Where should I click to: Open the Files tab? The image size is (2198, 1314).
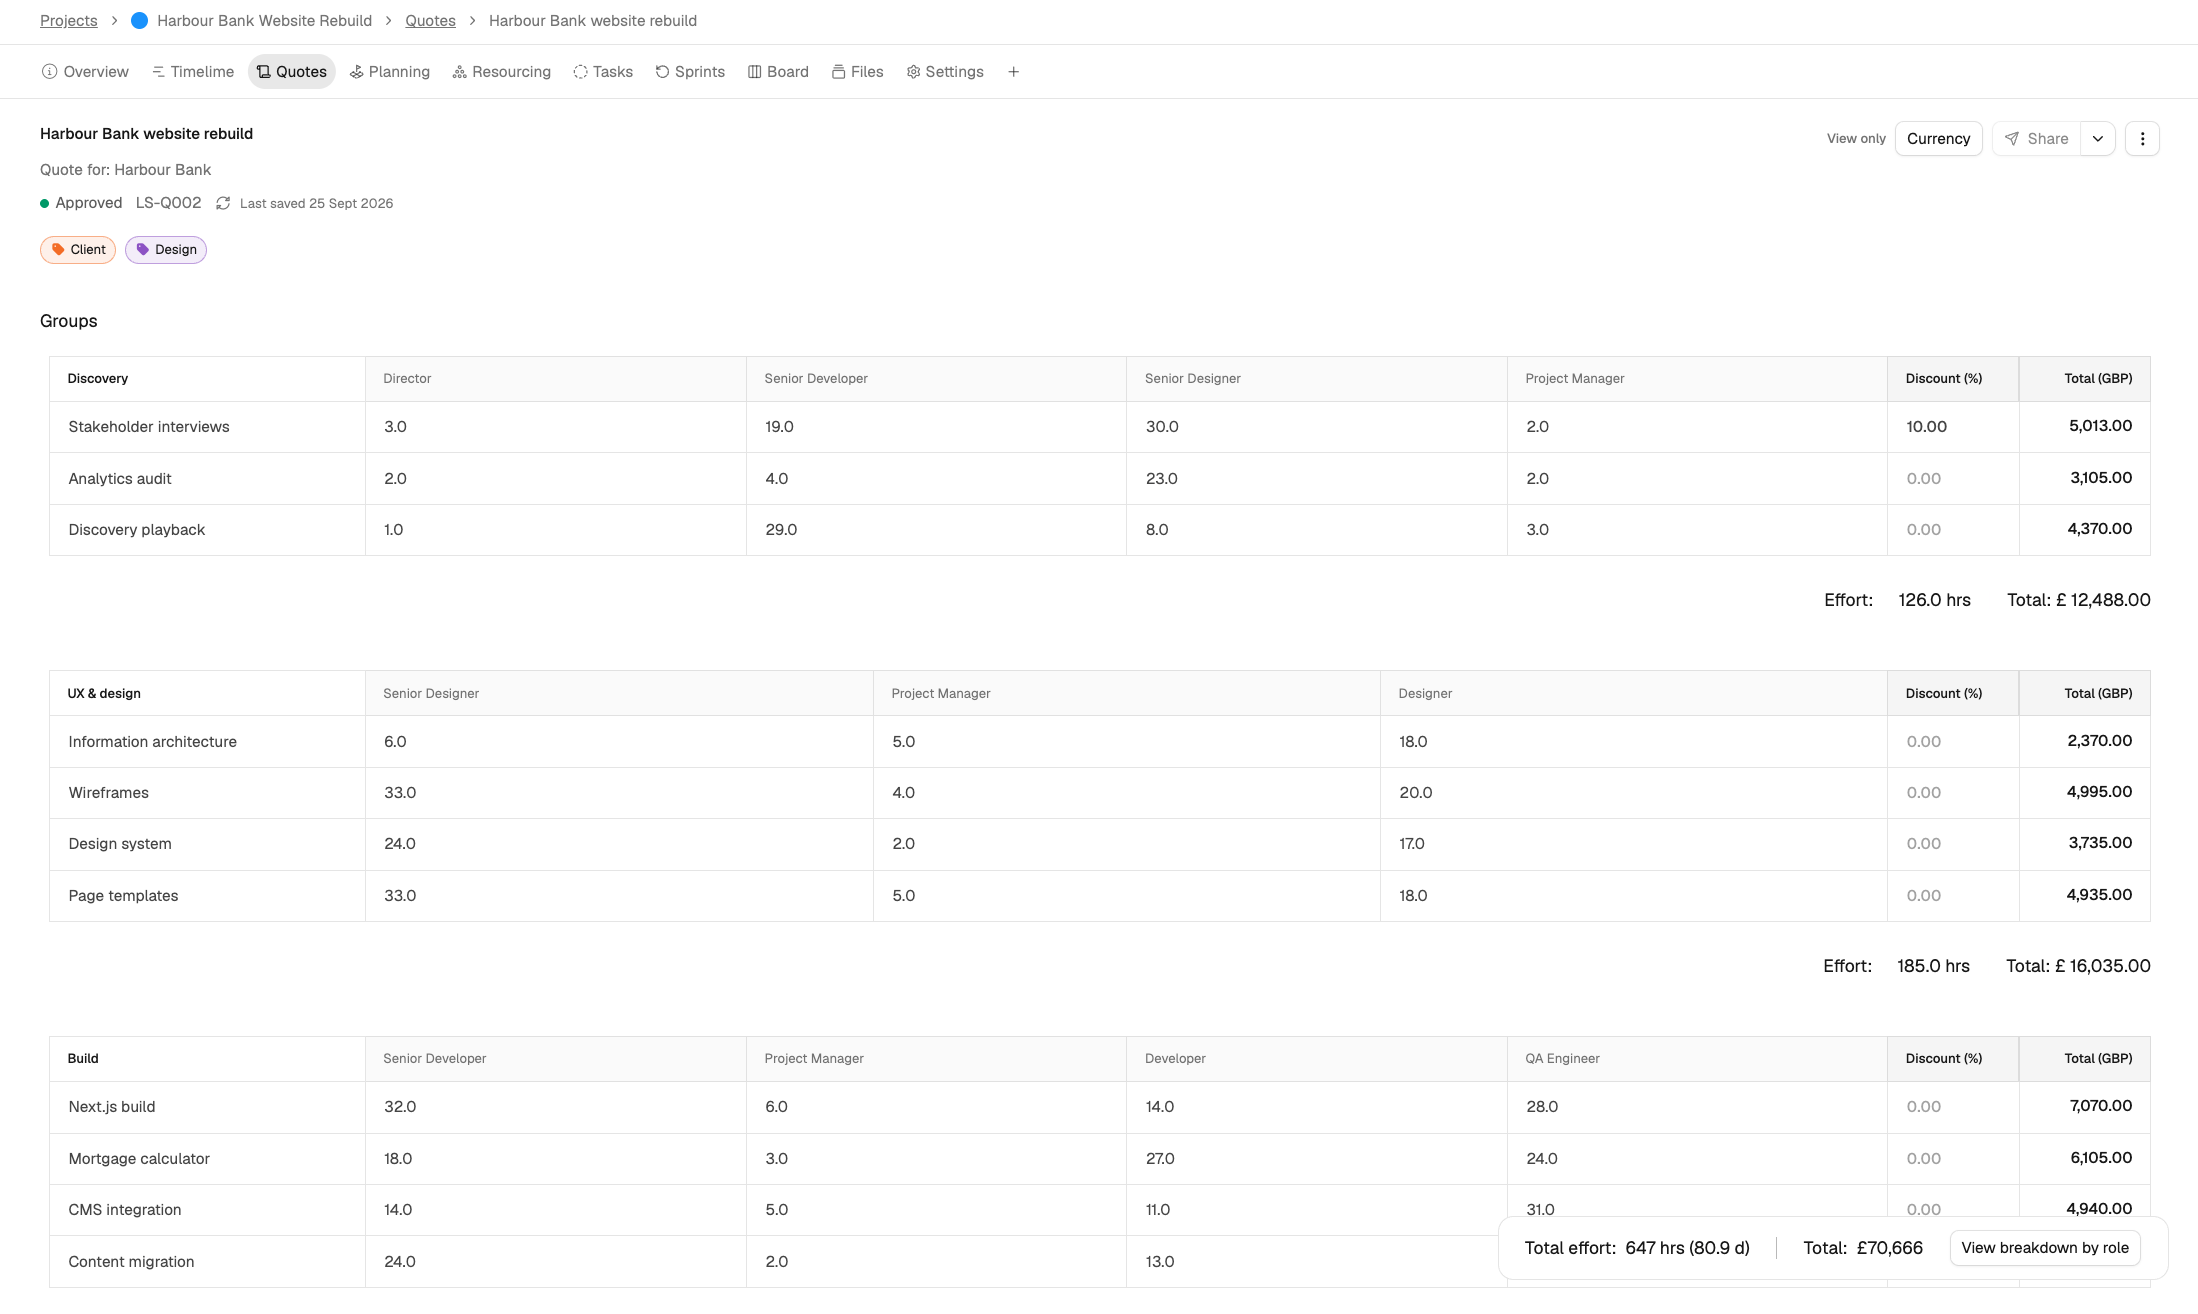point(857,72)
